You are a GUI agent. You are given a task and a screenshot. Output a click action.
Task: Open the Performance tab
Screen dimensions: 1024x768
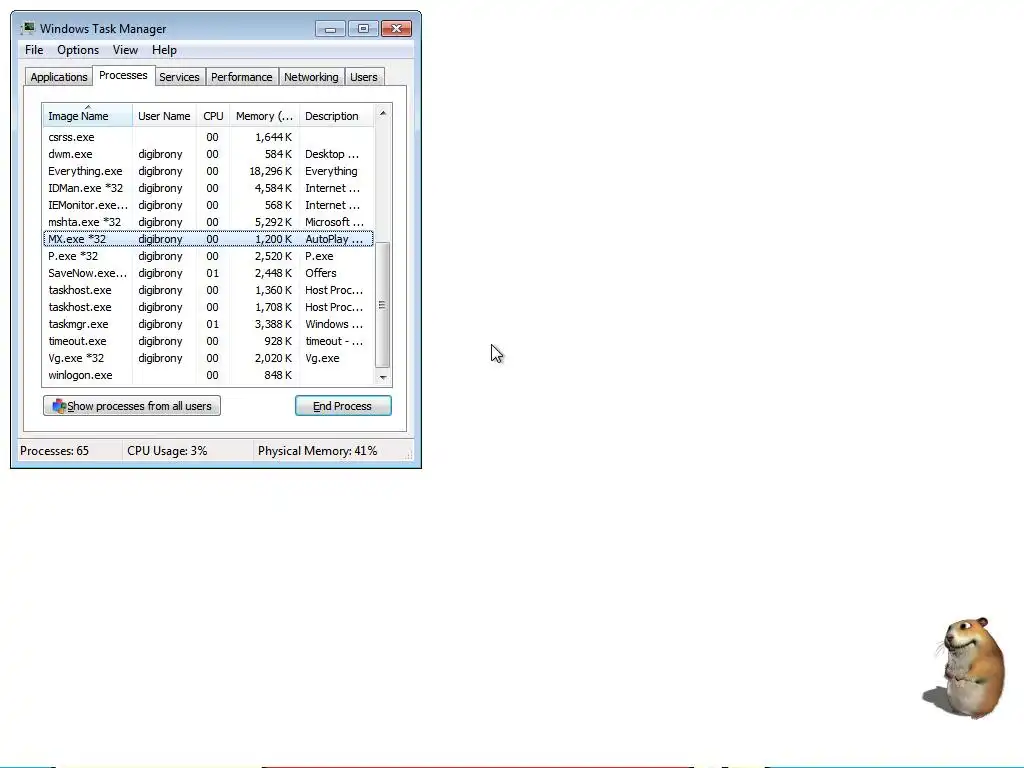click(x=242, y=77)
